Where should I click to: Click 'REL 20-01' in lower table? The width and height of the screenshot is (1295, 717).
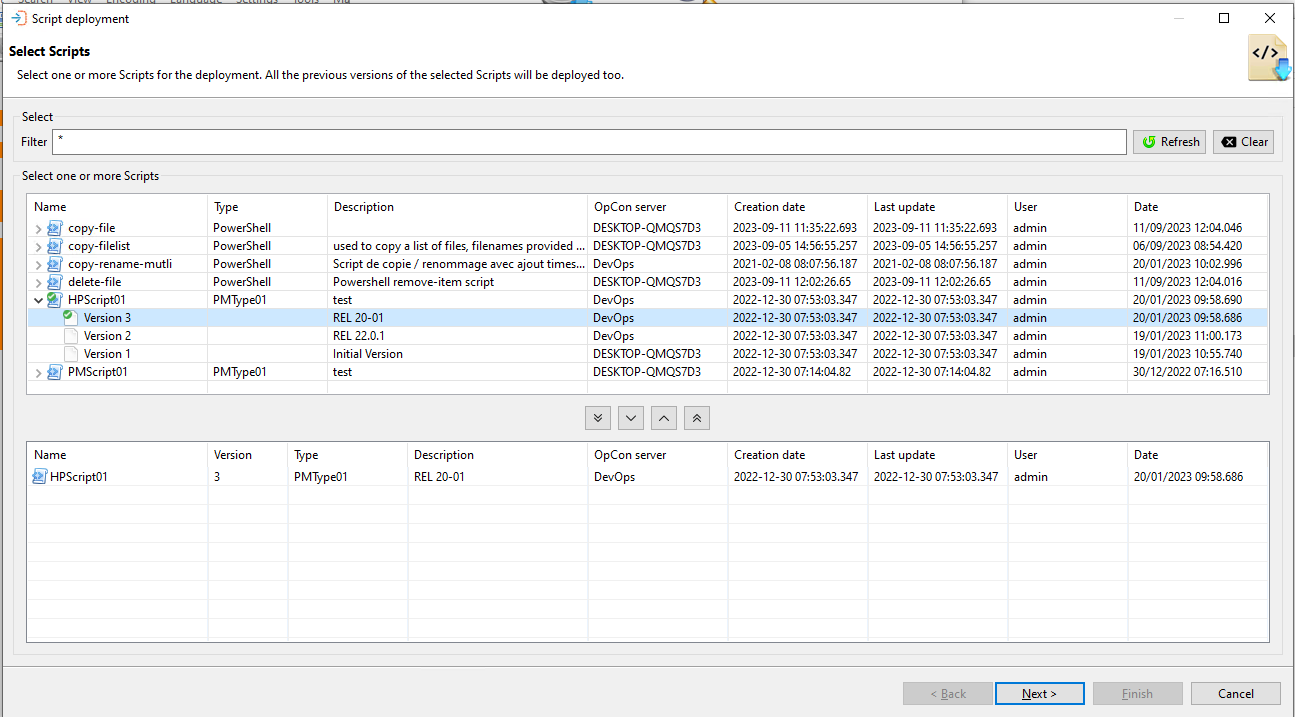pos(439,477)
